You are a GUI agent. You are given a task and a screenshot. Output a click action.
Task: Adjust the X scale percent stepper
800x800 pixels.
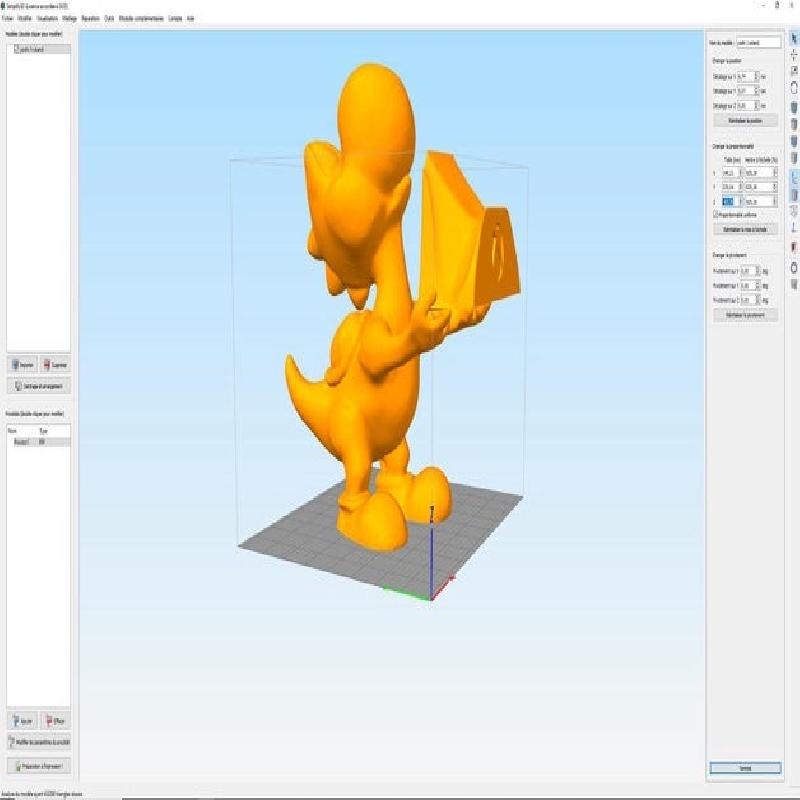[775, 173]
